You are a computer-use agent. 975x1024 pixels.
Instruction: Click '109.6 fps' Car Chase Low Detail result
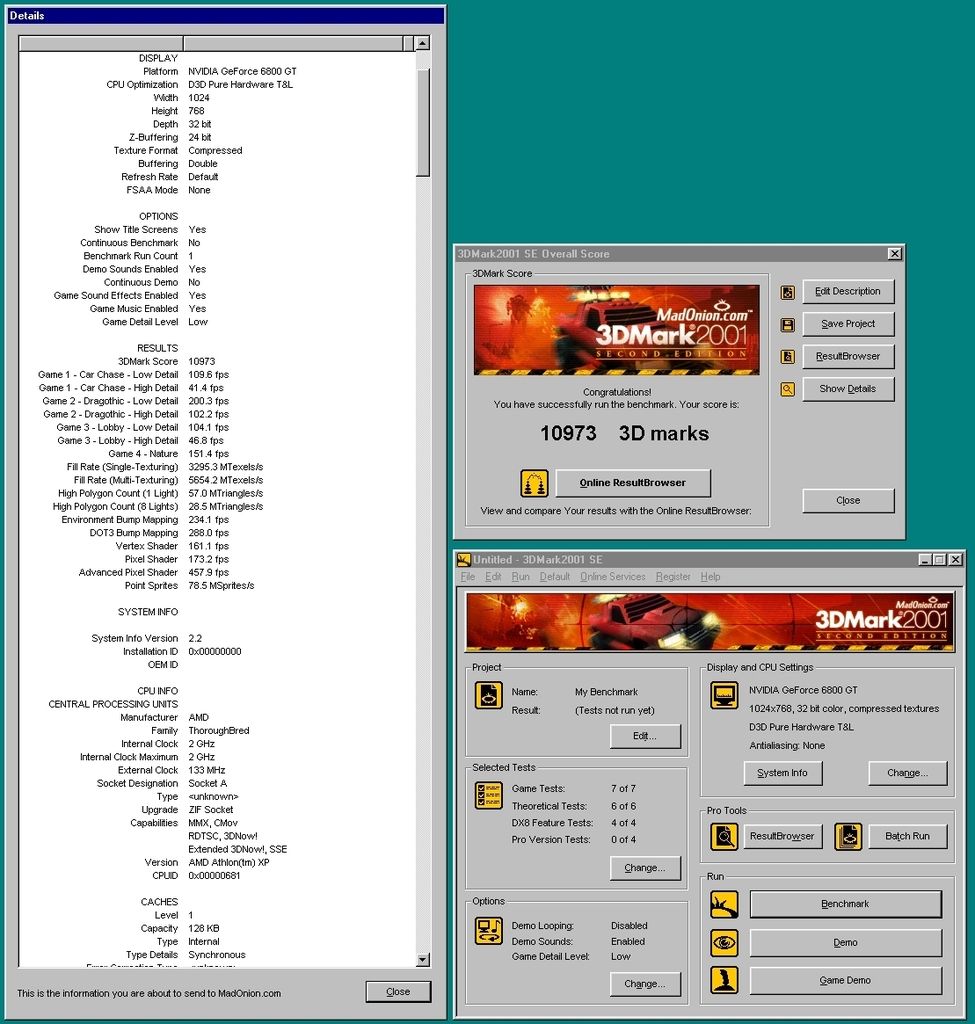[x=208, y=375]
